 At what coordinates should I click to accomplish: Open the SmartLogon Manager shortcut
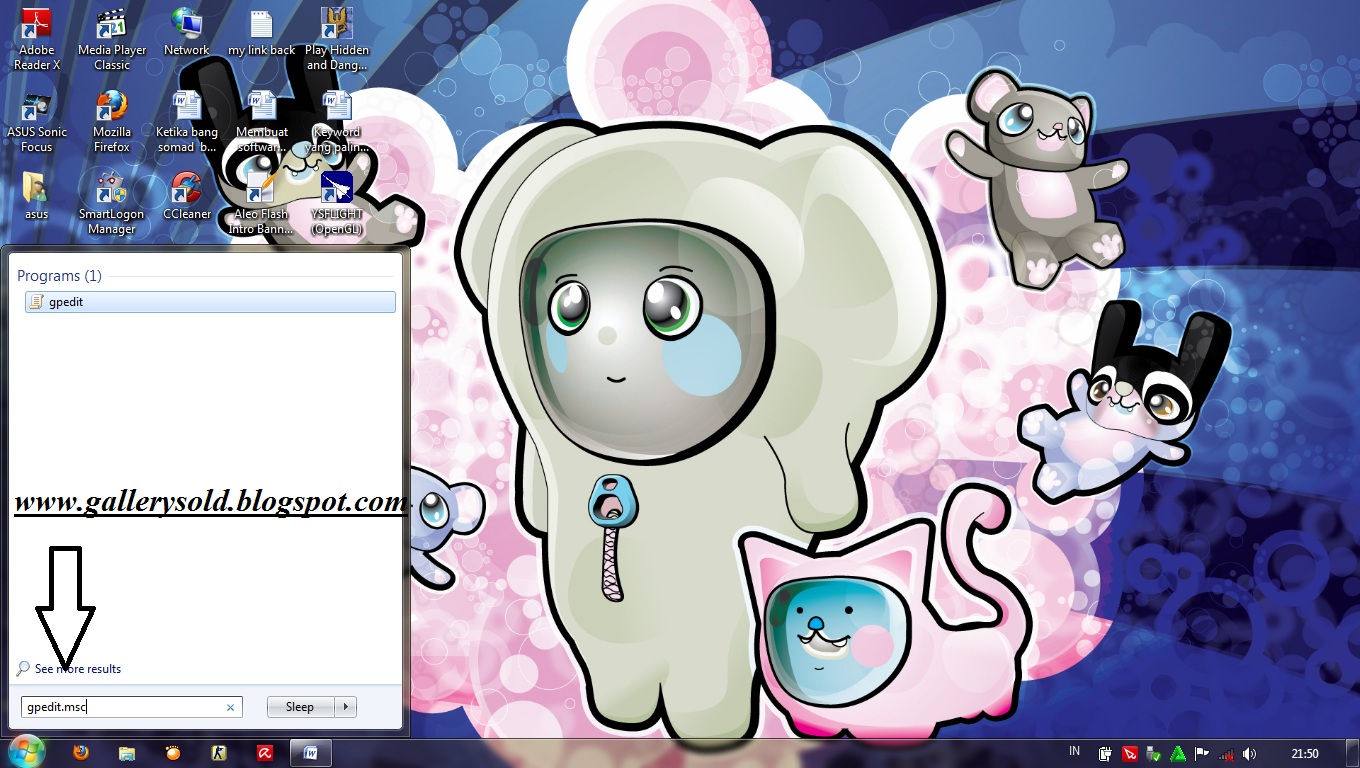112,204
